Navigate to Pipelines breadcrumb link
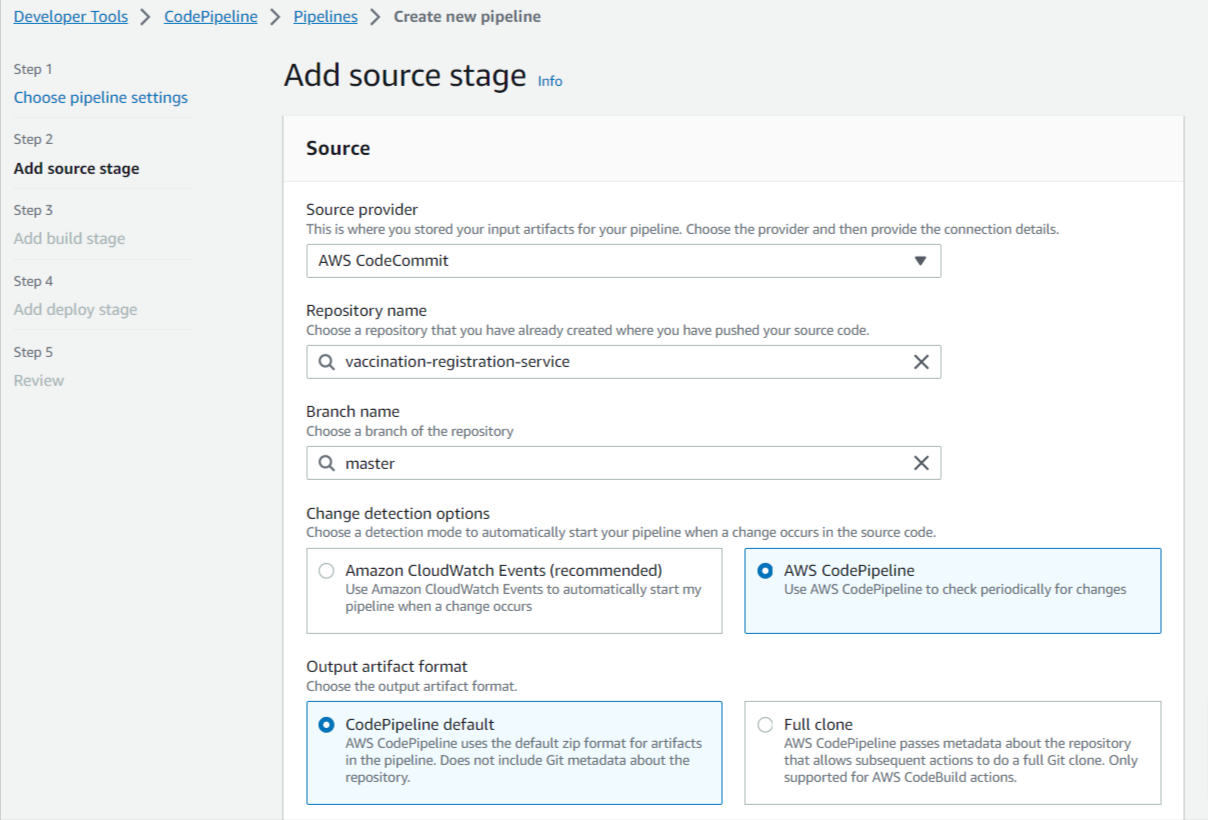The height and width of the screenshot is (820, 1208). 327,17
